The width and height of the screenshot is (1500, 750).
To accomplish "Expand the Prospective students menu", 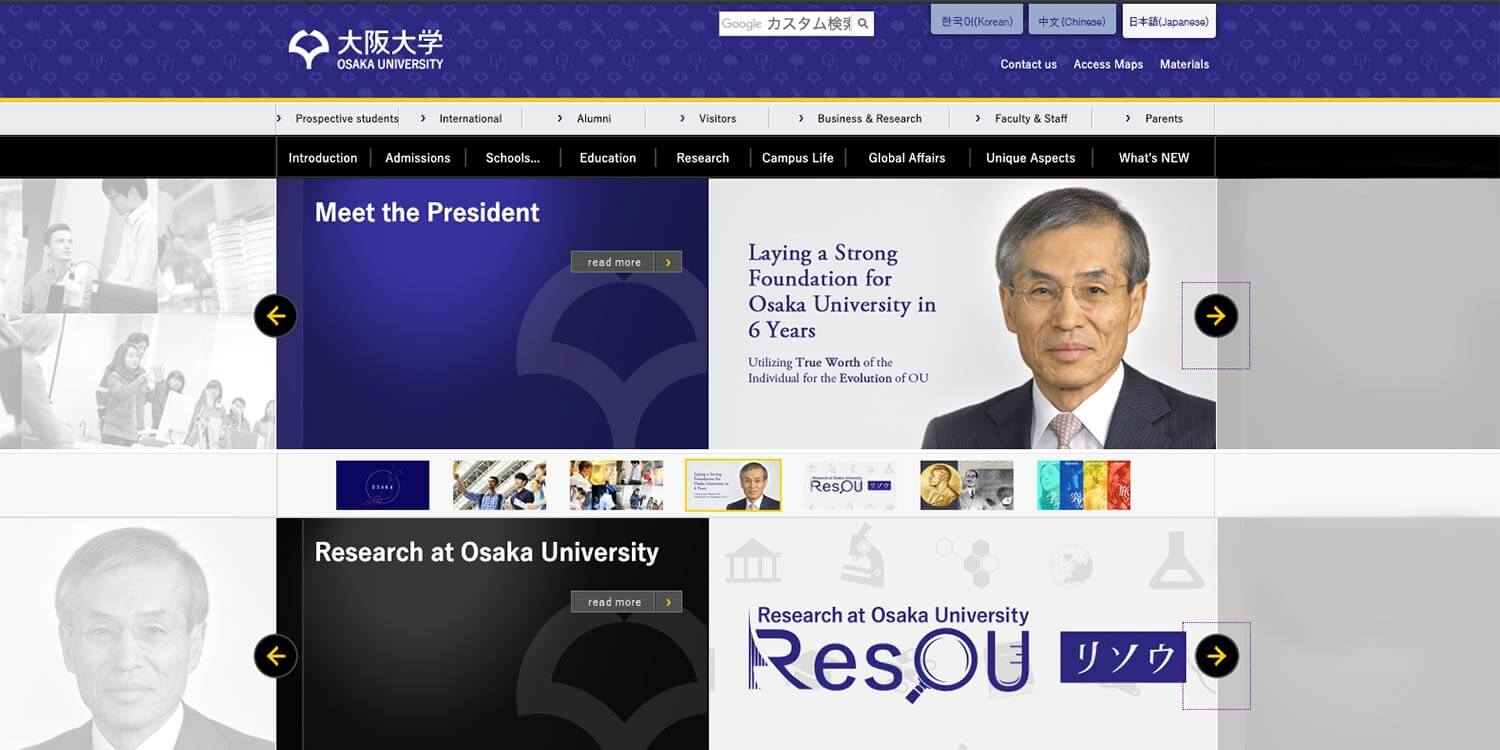I will (337, 118).
